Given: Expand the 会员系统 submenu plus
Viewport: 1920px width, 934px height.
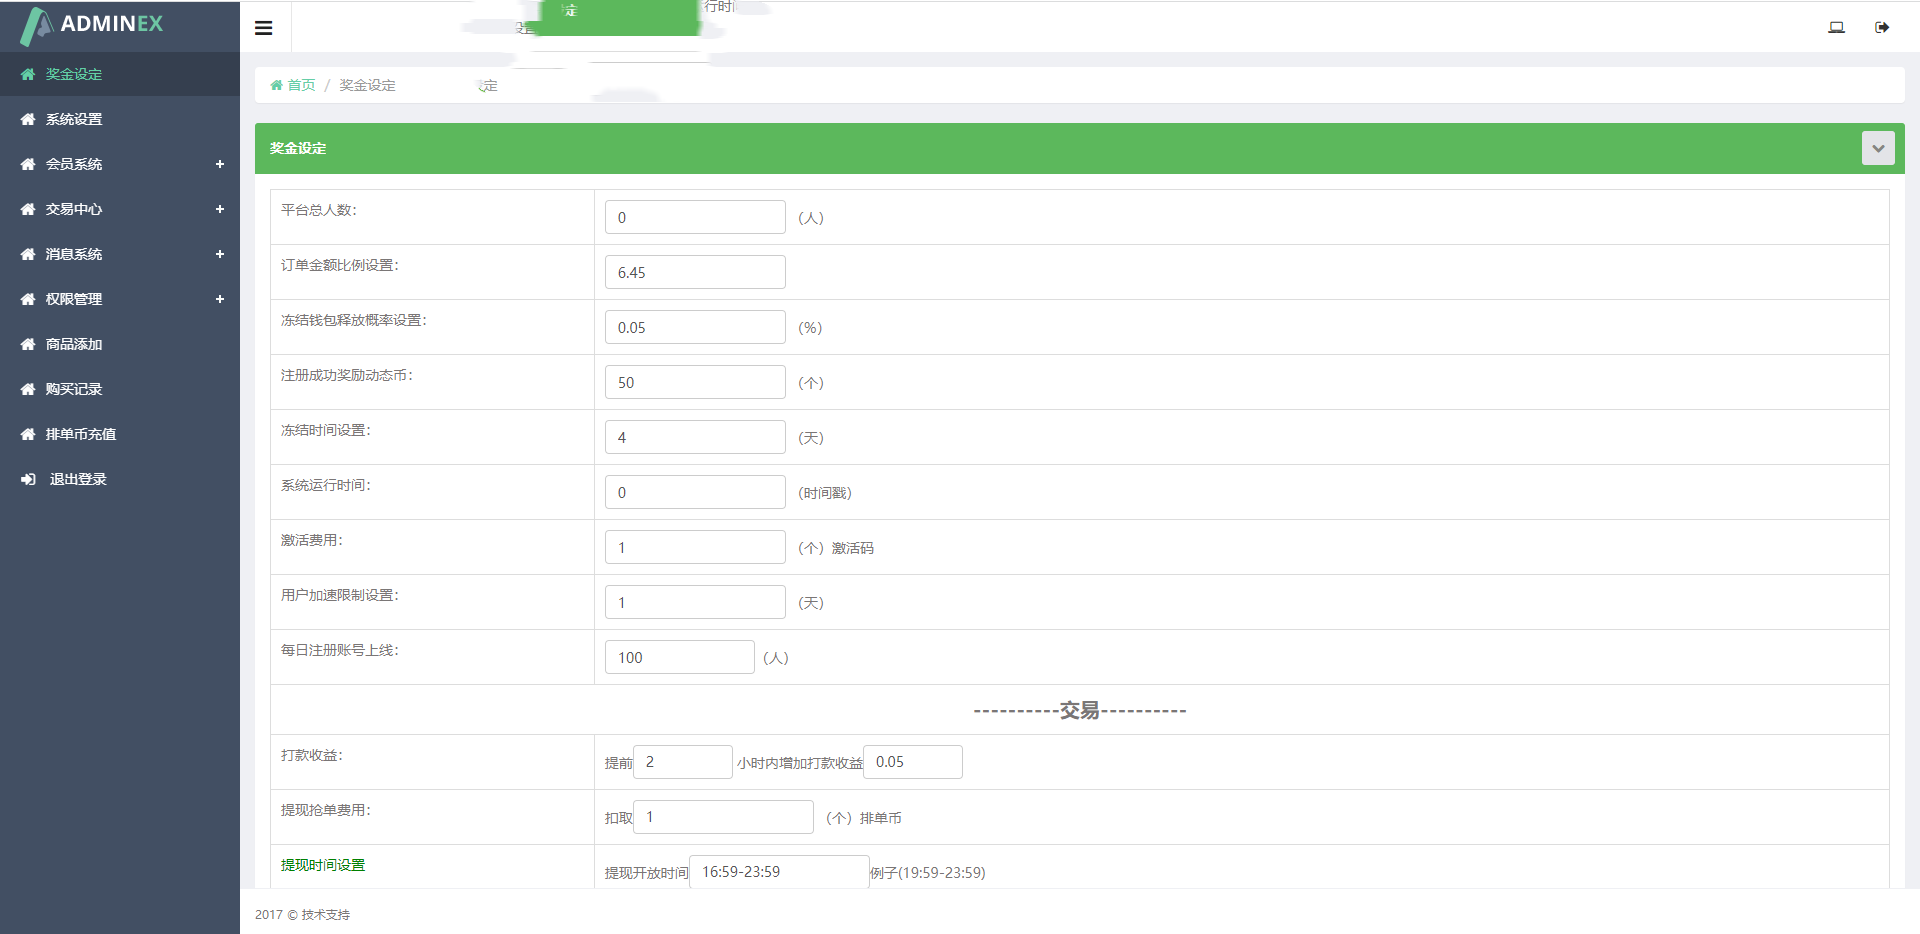Looking at the screenshot, I should click(220, 164).
